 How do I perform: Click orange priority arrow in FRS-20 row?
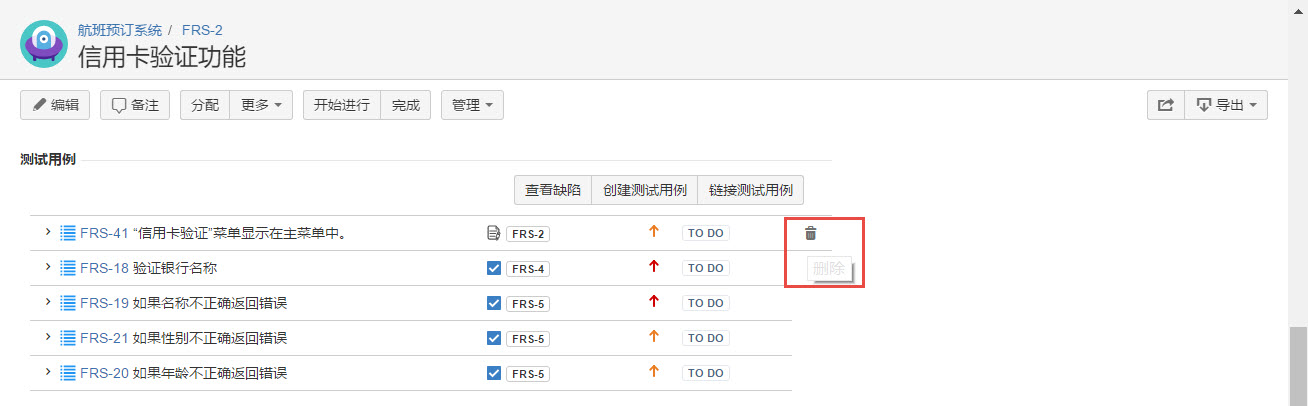click(x=654, y=372)
